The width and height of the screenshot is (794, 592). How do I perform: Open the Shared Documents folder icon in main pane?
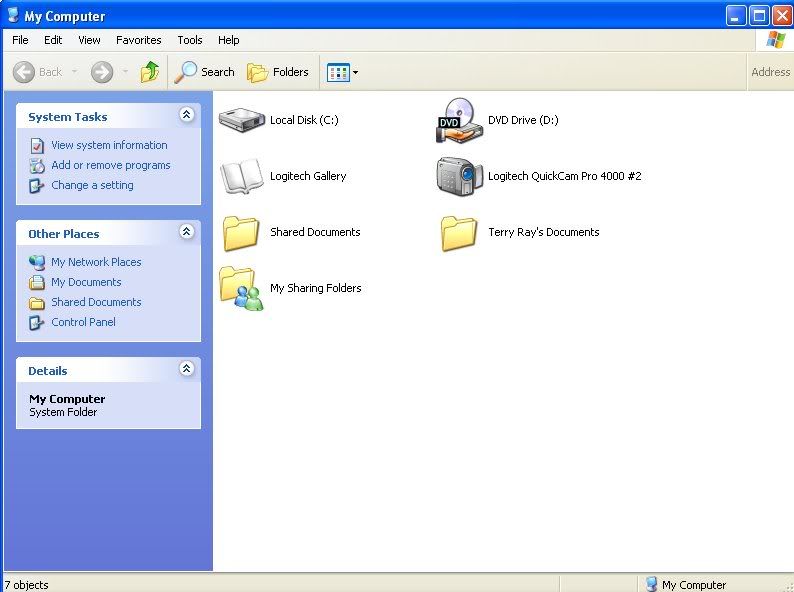241,232
